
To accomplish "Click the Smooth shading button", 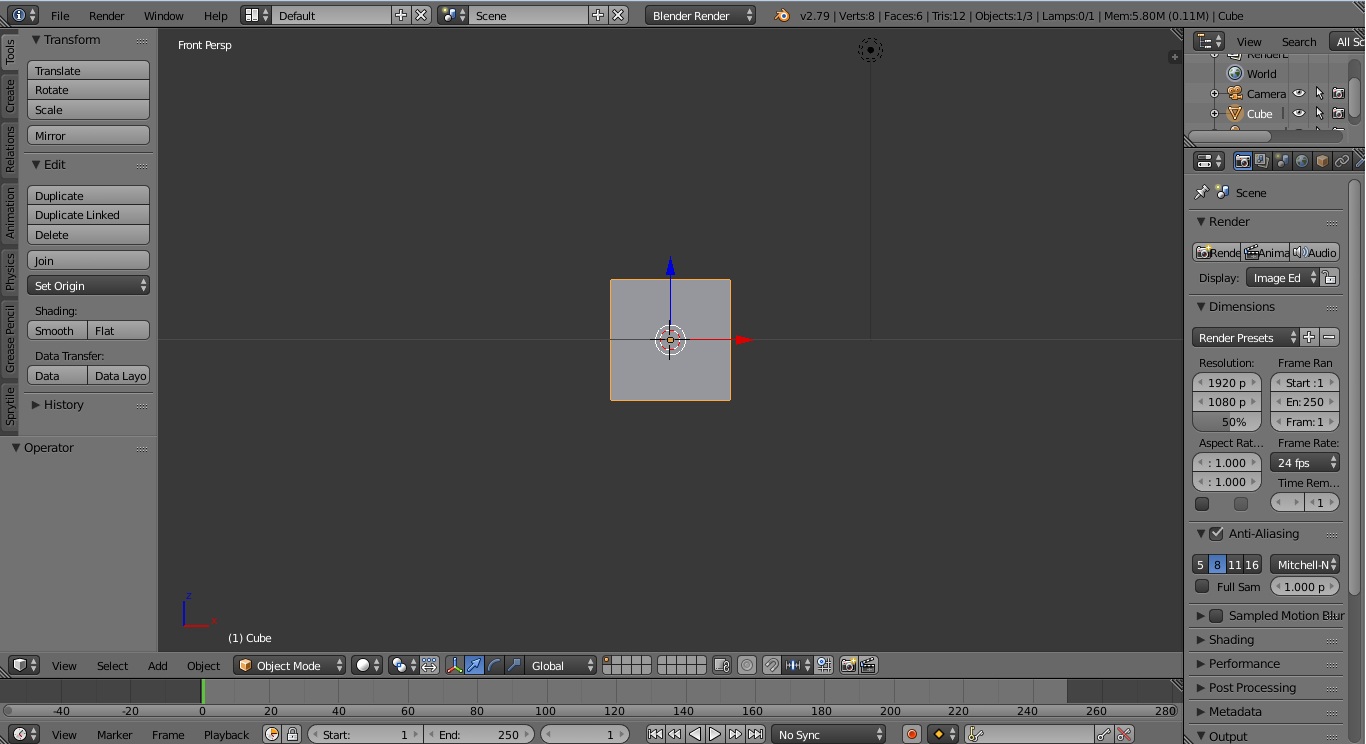I will [57, 330].
